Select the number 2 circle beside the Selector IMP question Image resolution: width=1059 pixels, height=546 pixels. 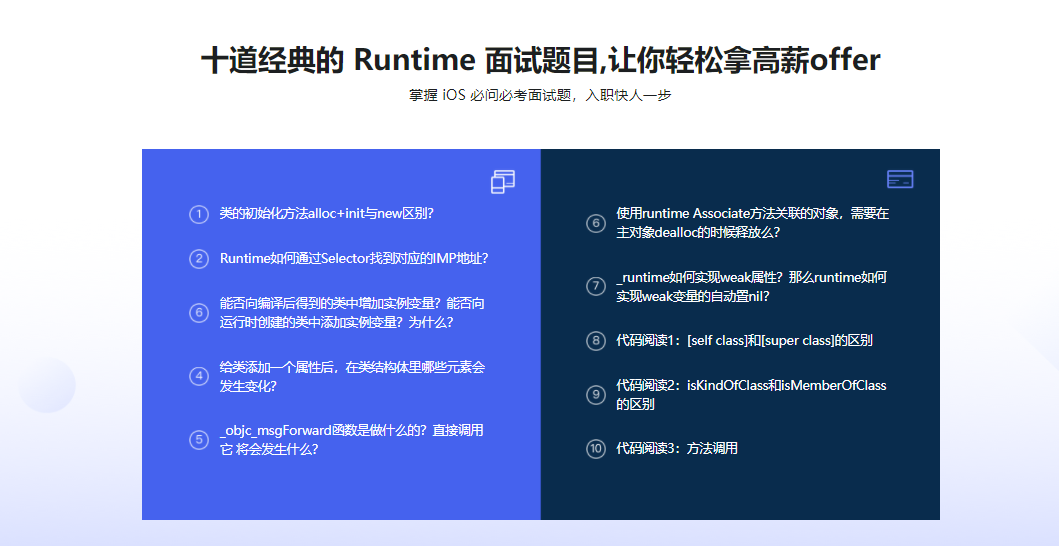coord(198,259)
